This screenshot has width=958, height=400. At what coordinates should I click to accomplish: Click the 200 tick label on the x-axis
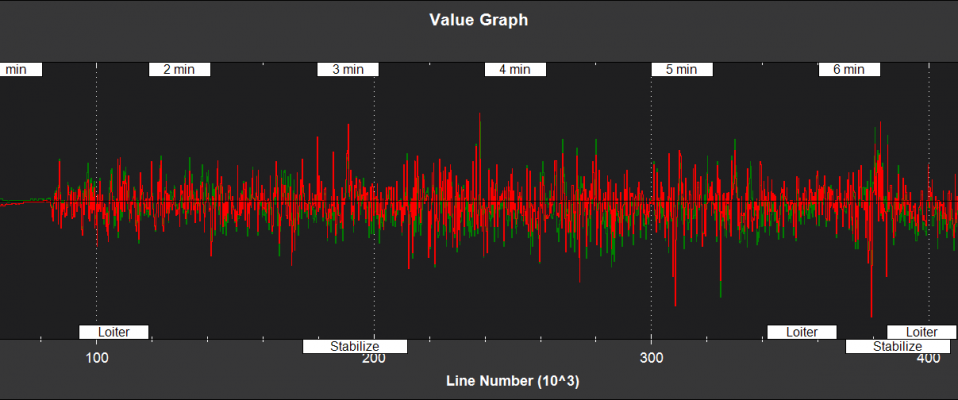tap(374, 359)
